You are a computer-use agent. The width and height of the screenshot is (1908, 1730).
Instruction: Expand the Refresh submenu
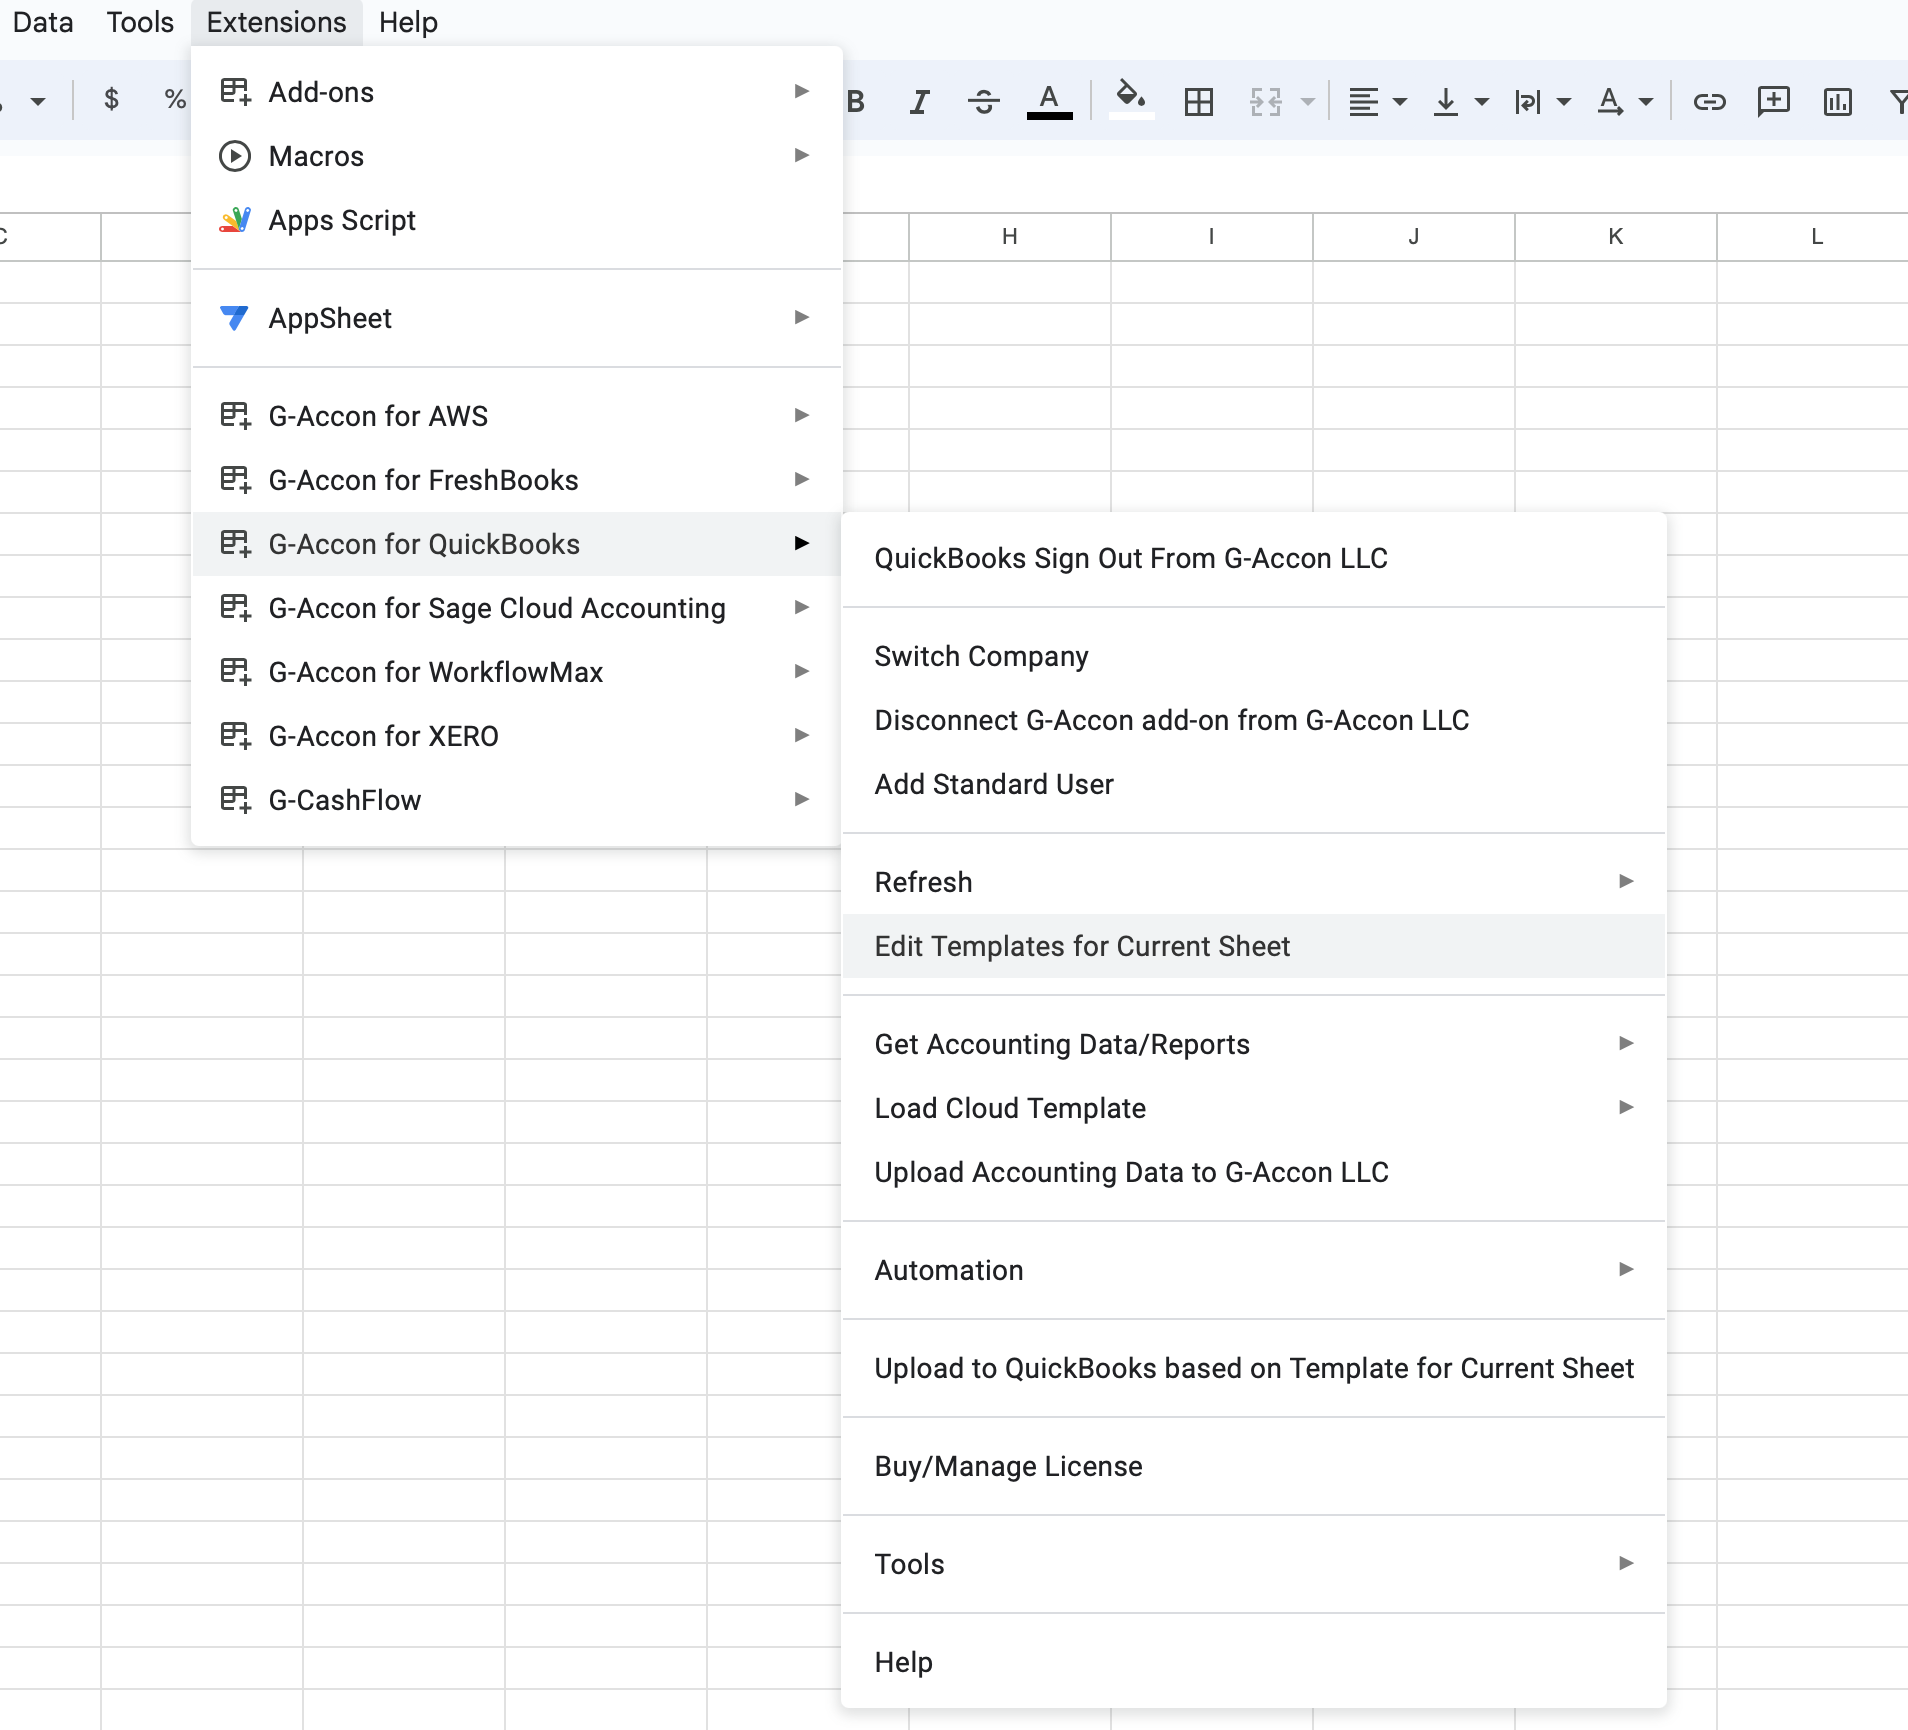[x=1254, y=882]
